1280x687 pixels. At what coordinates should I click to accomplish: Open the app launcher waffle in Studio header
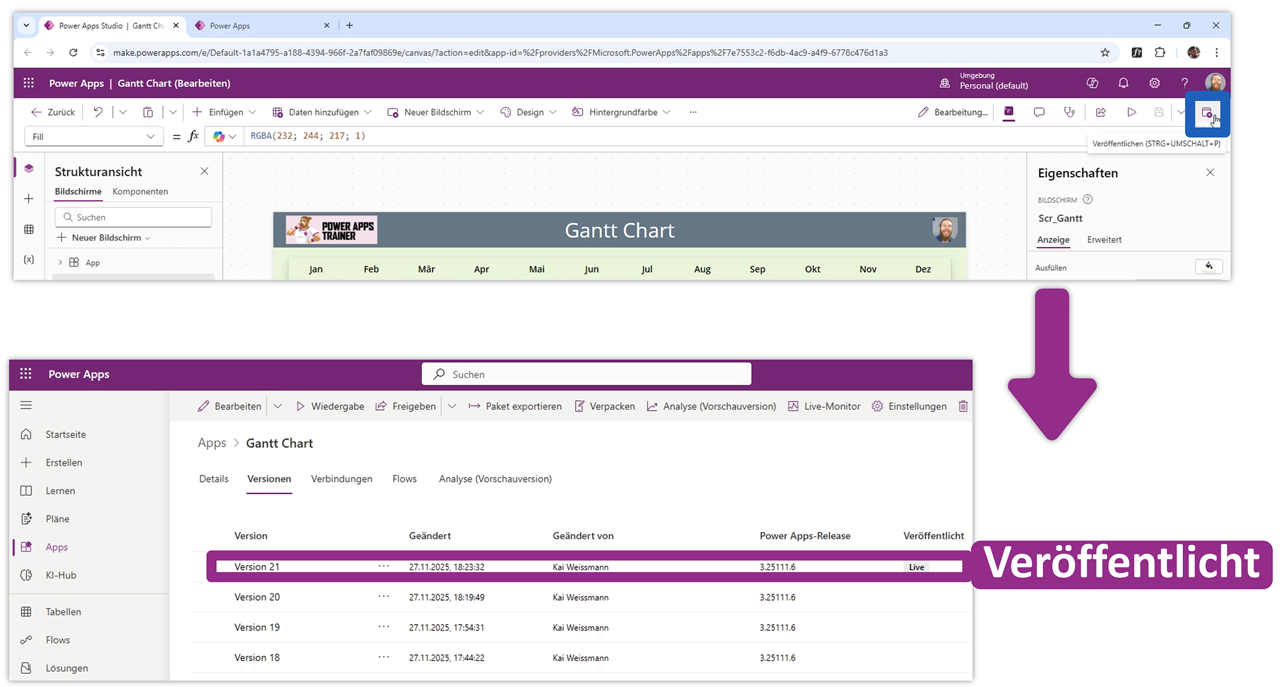(28, 84)
